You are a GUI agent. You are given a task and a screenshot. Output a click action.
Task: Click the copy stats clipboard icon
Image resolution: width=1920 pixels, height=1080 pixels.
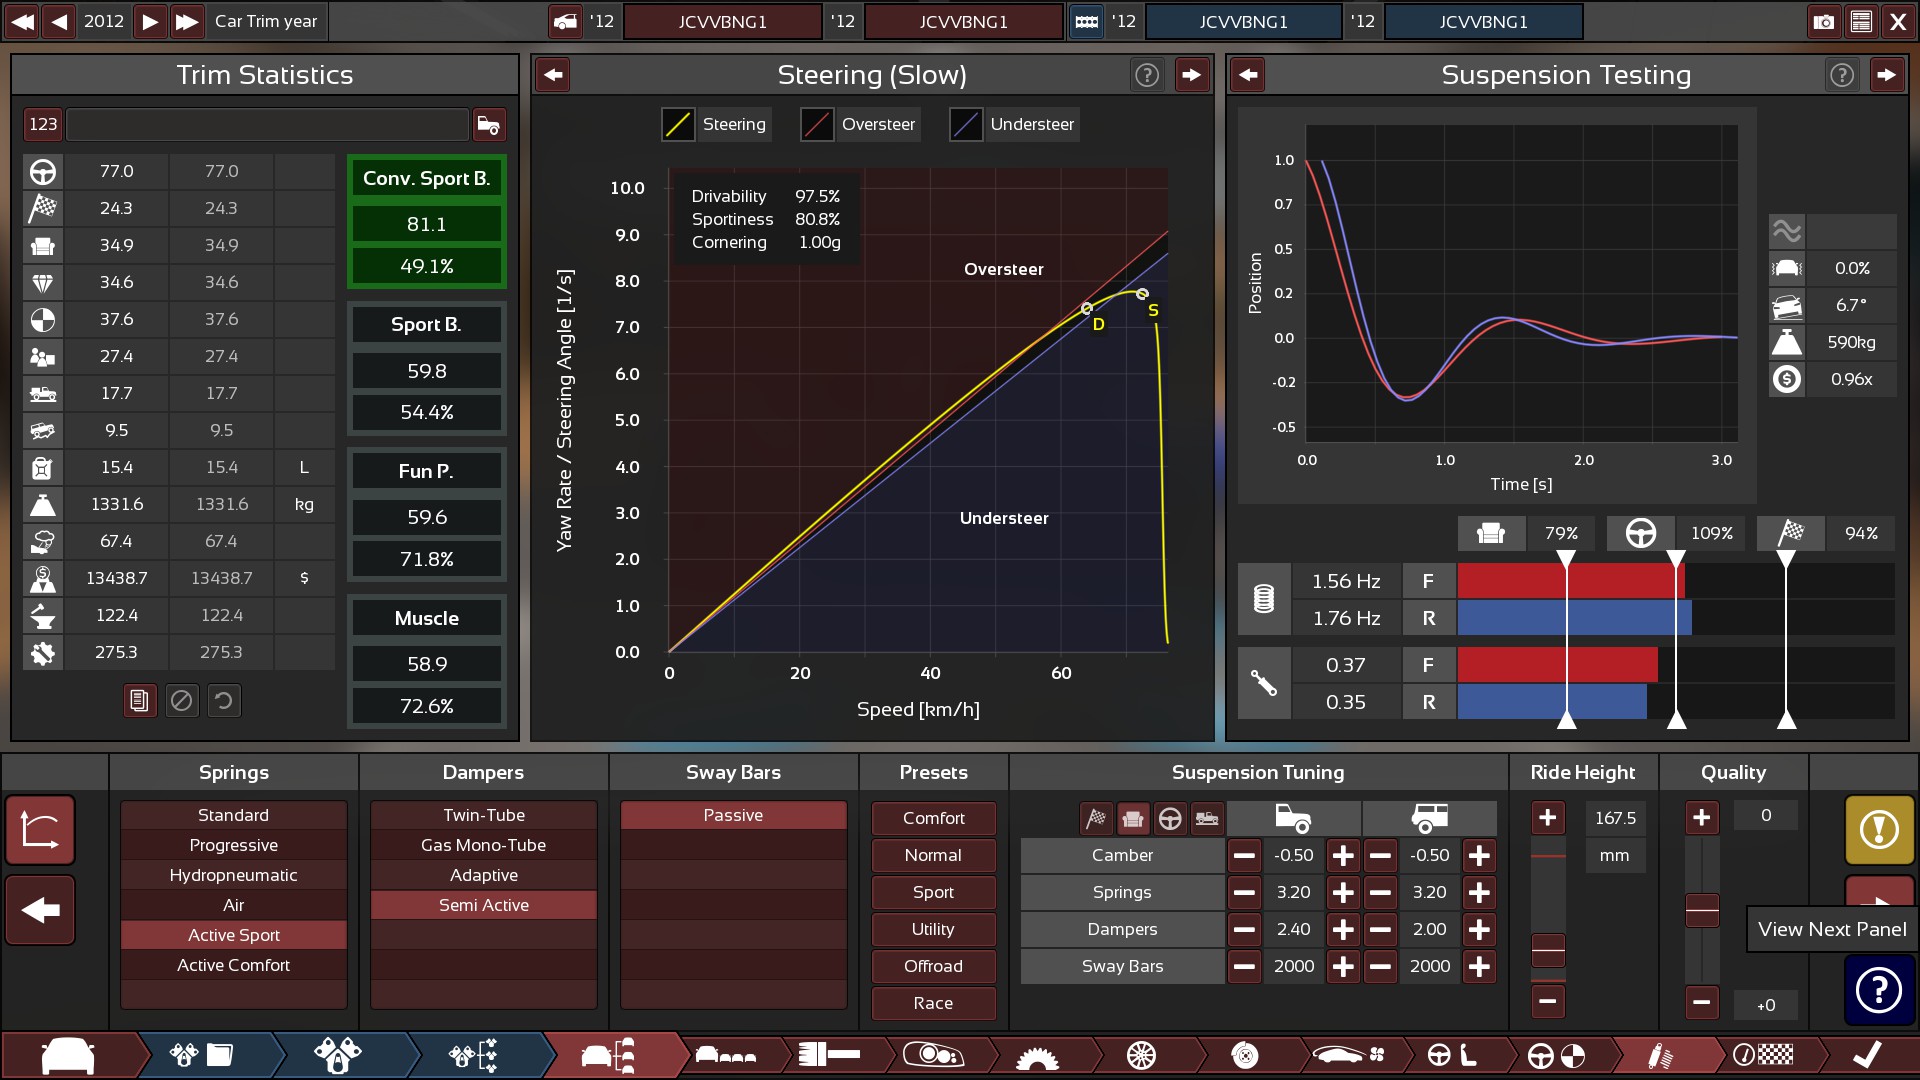(140, 701)
